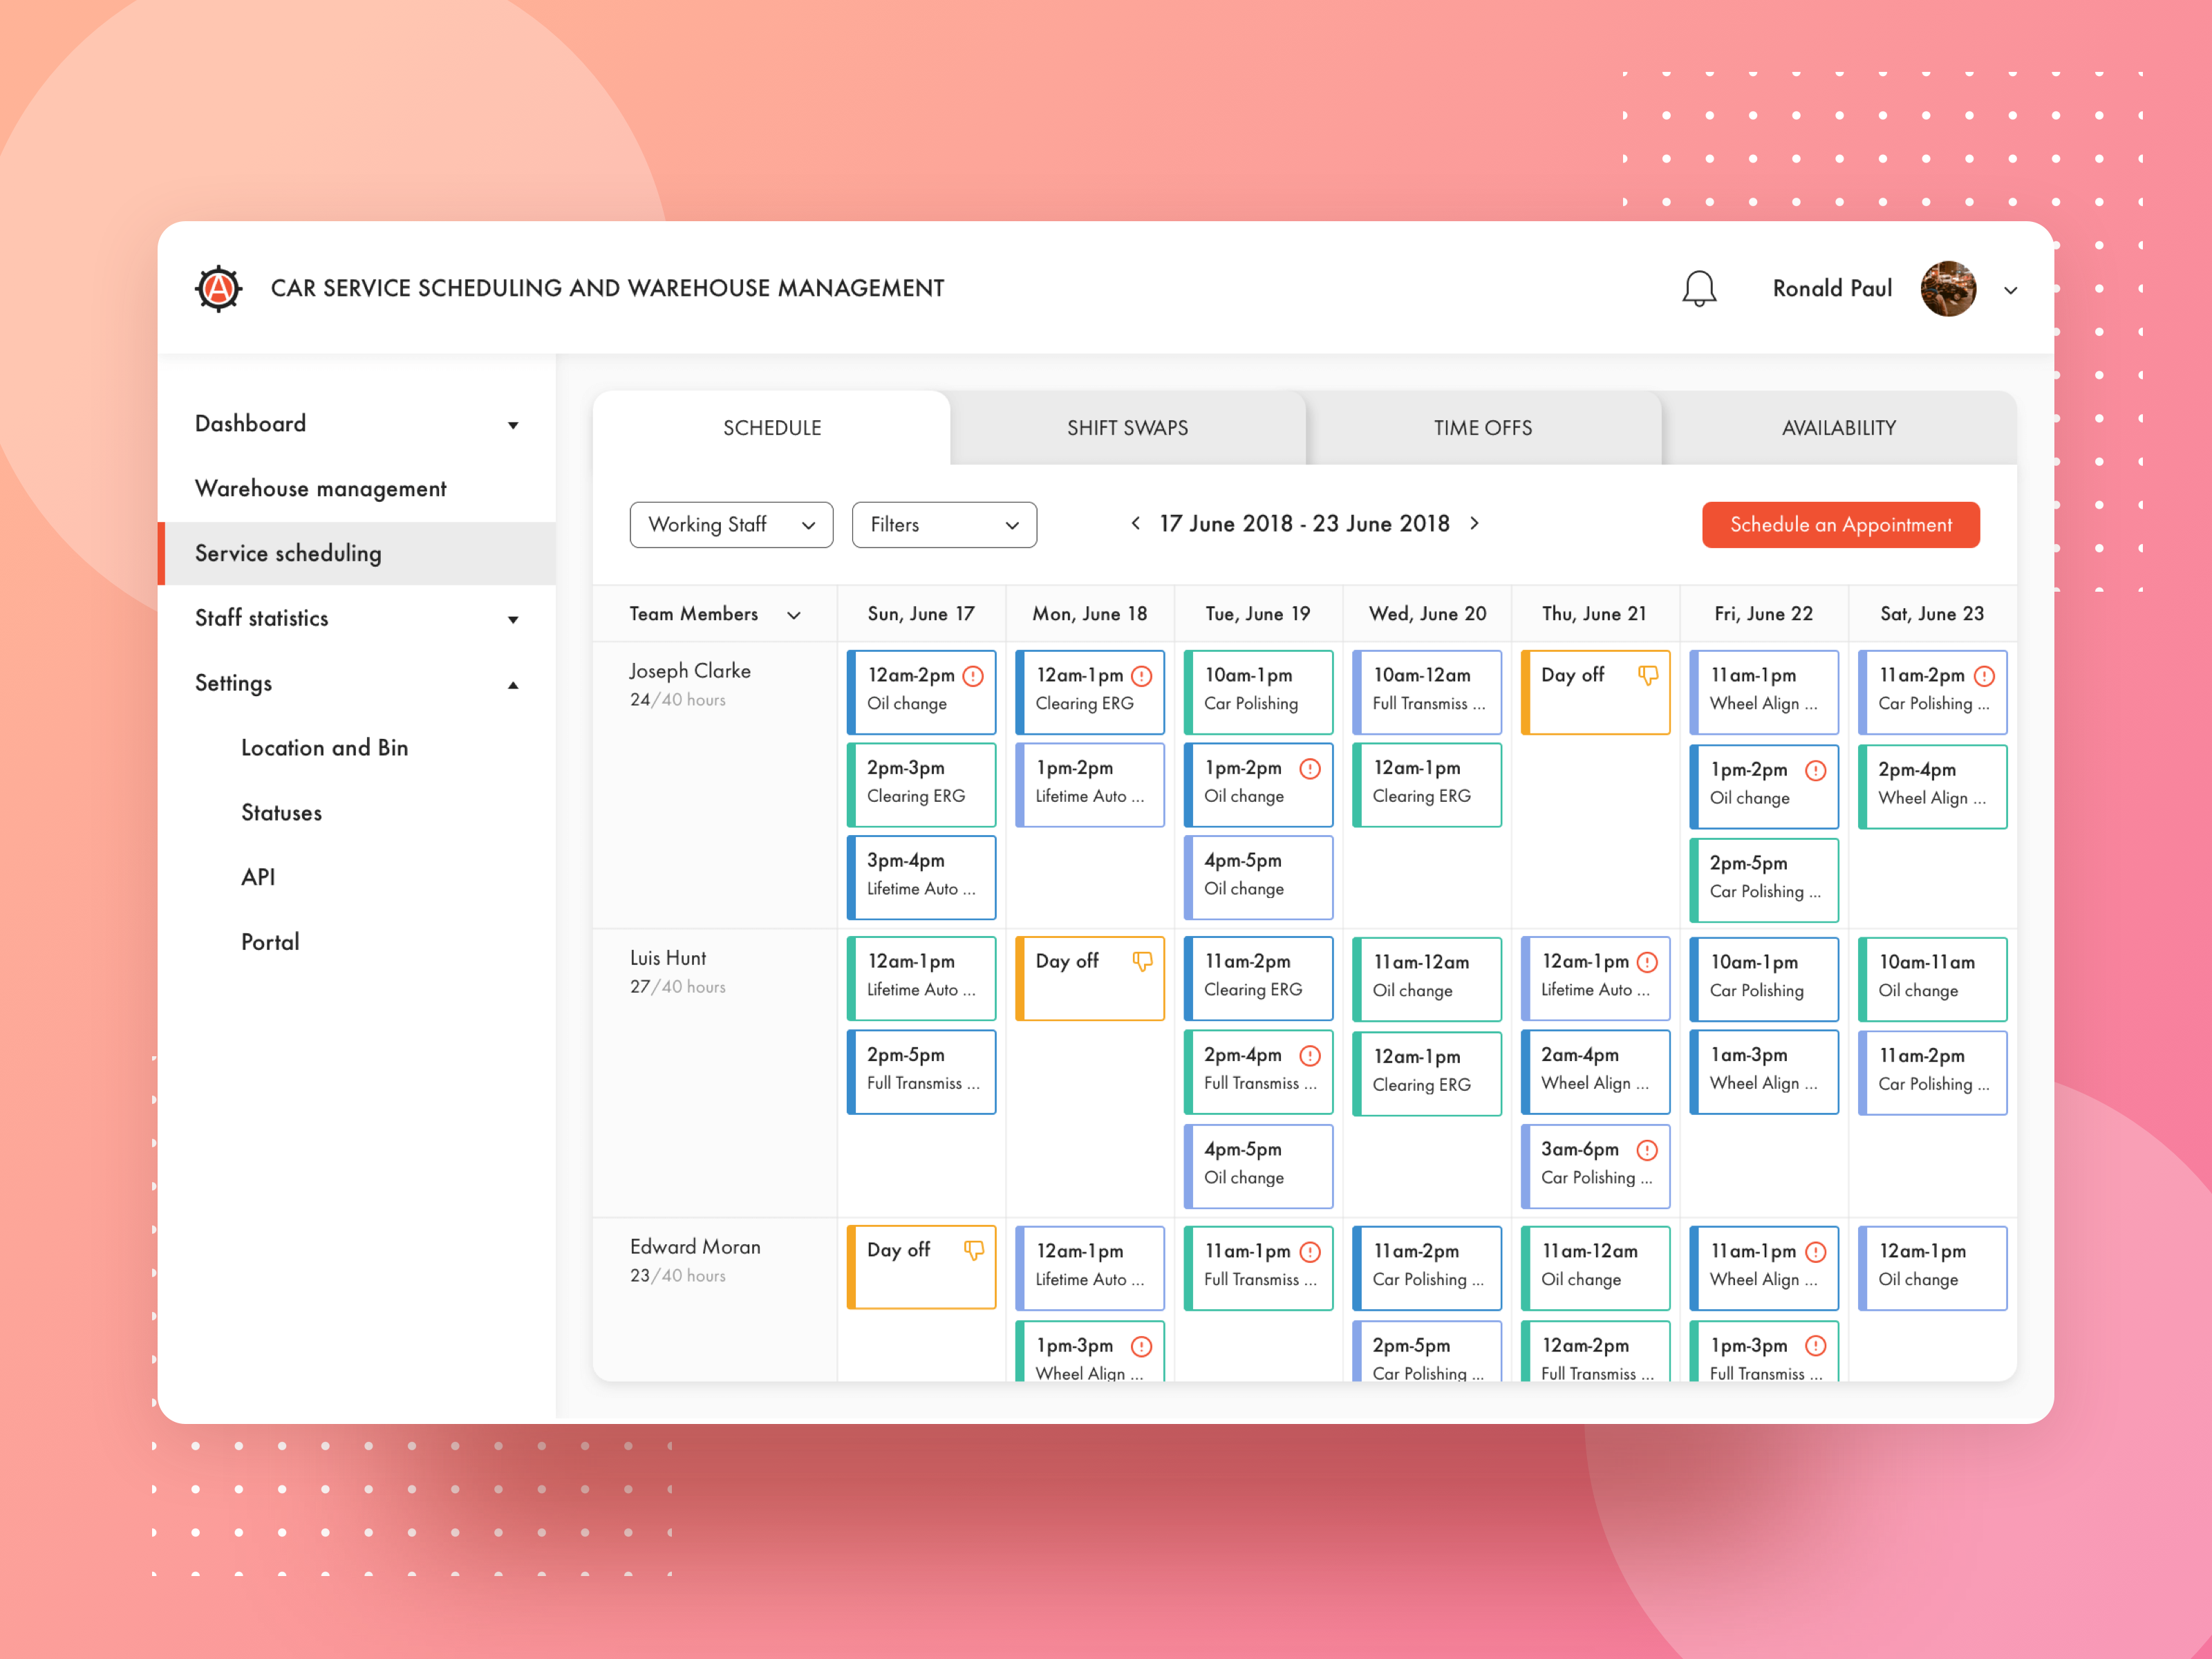
Task: Collapse the Settings sidebar section arrow
Action: (x=513, y=685)
